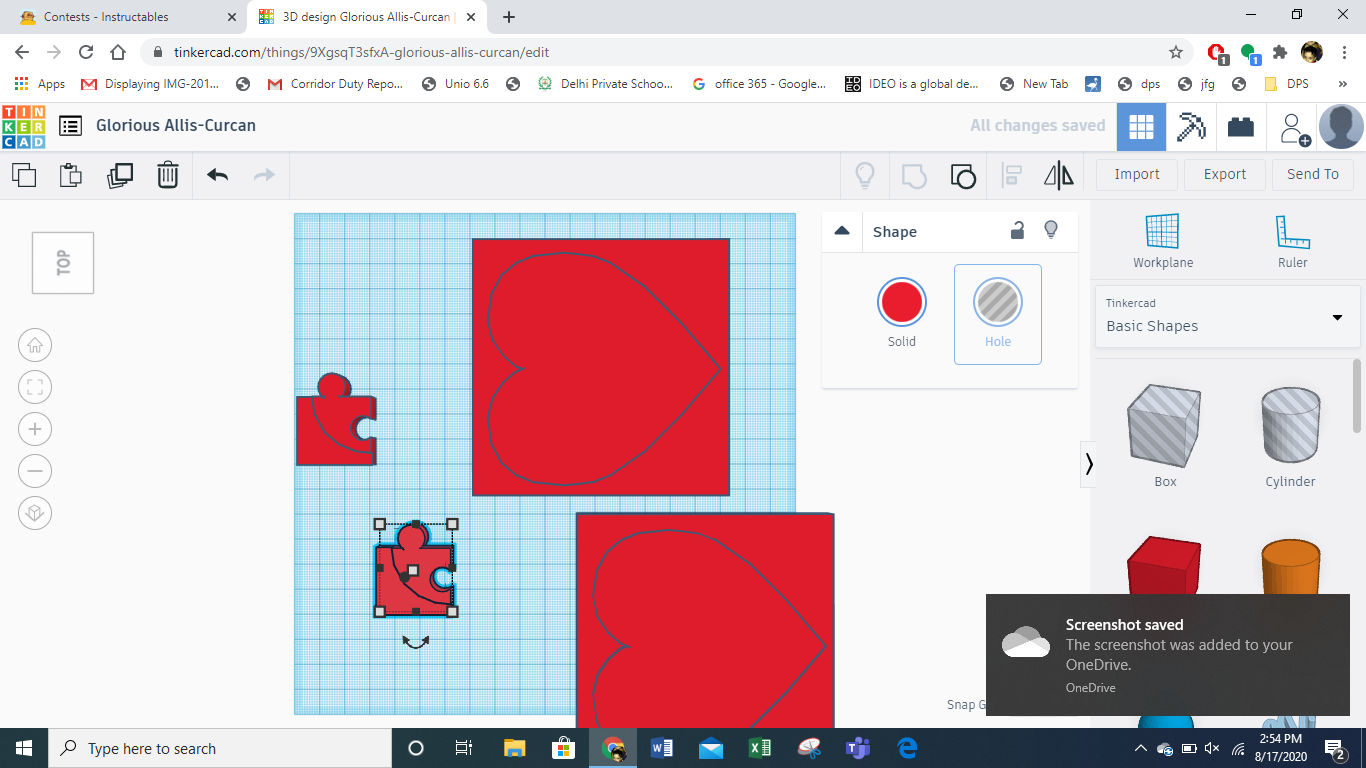The image size is (1366, 768).
Task: Click the rotate handle below selected puzzle
Action: click(x=416, y=641)
